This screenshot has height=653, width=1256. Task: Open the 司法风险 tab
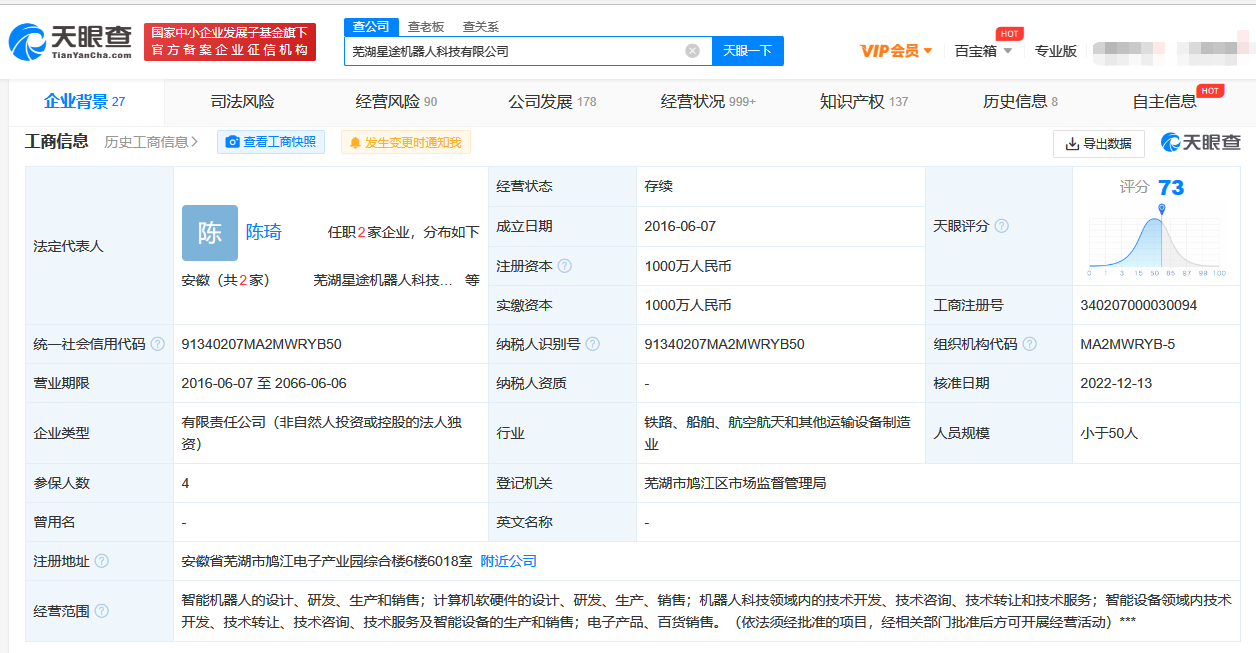coord(243,101)
